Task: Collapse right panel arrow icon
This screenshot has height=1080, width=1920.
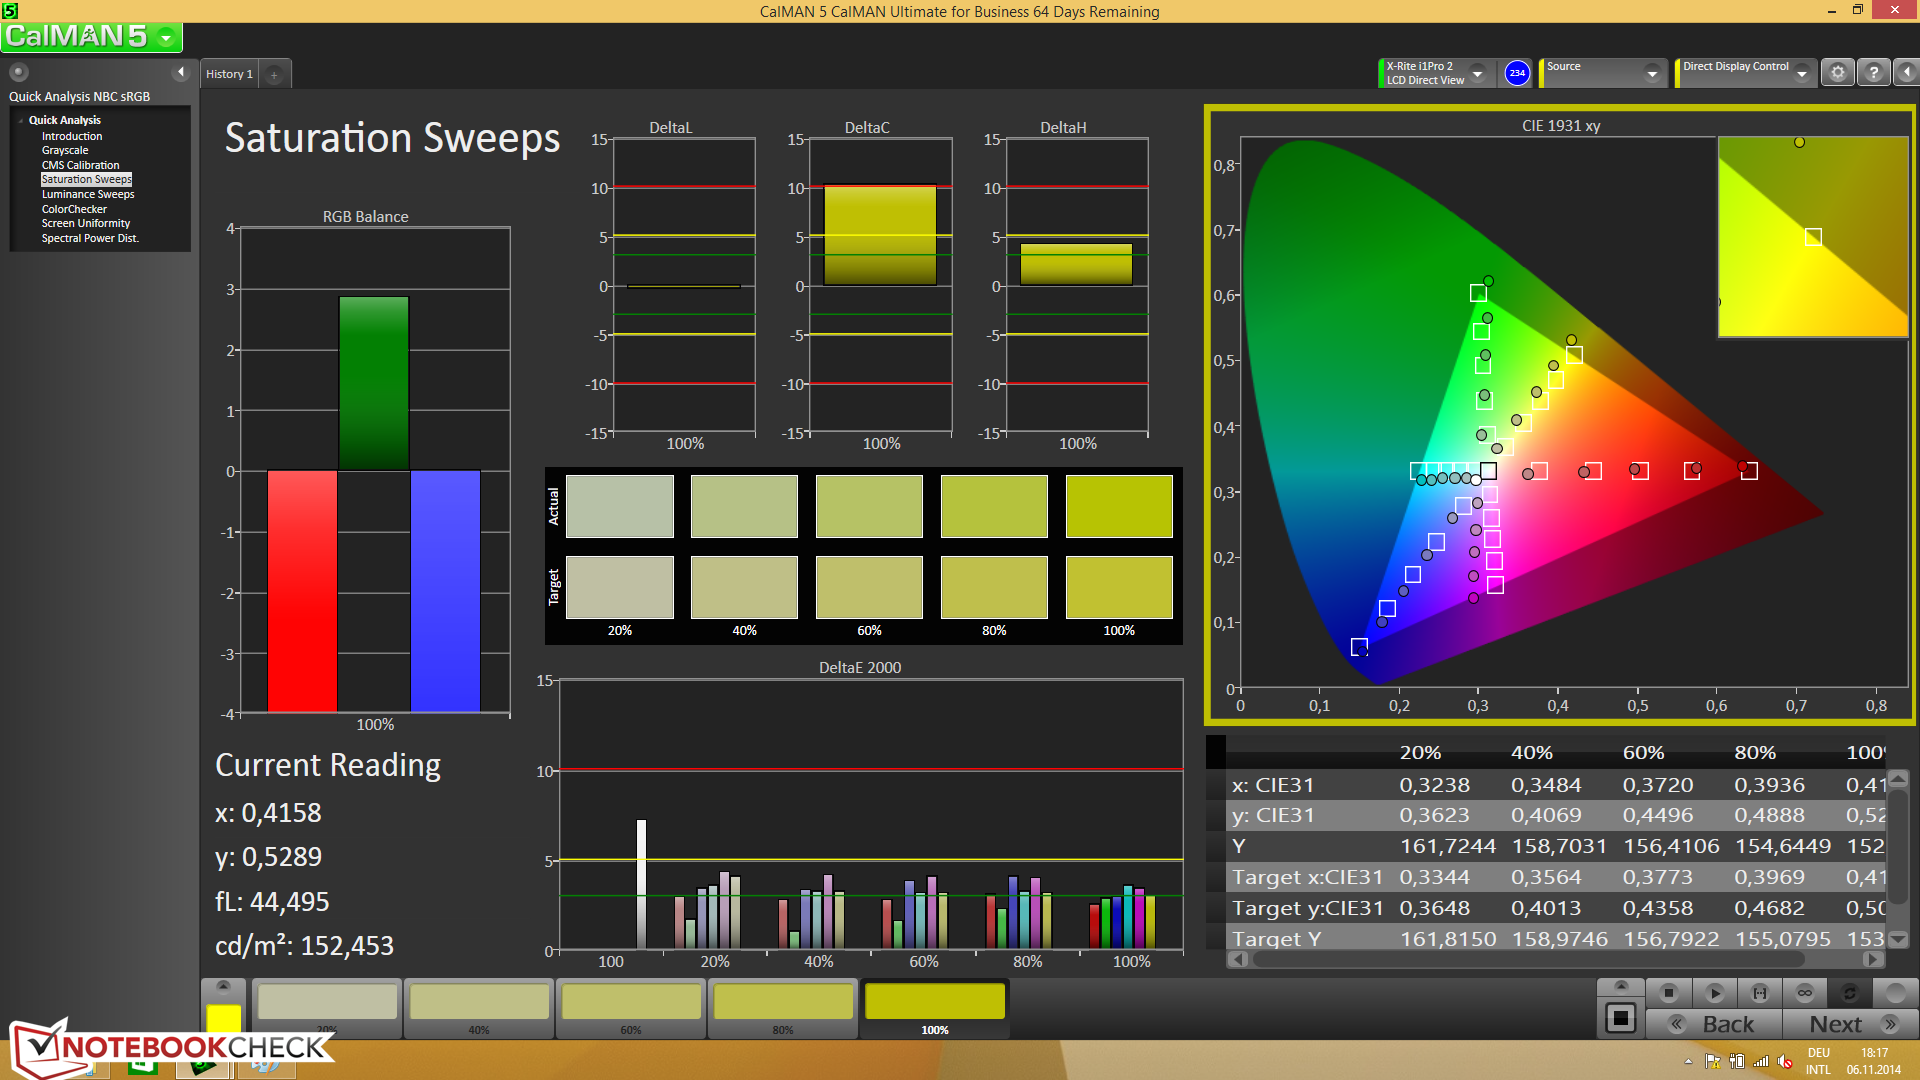Action: (x=1907, y=73)
